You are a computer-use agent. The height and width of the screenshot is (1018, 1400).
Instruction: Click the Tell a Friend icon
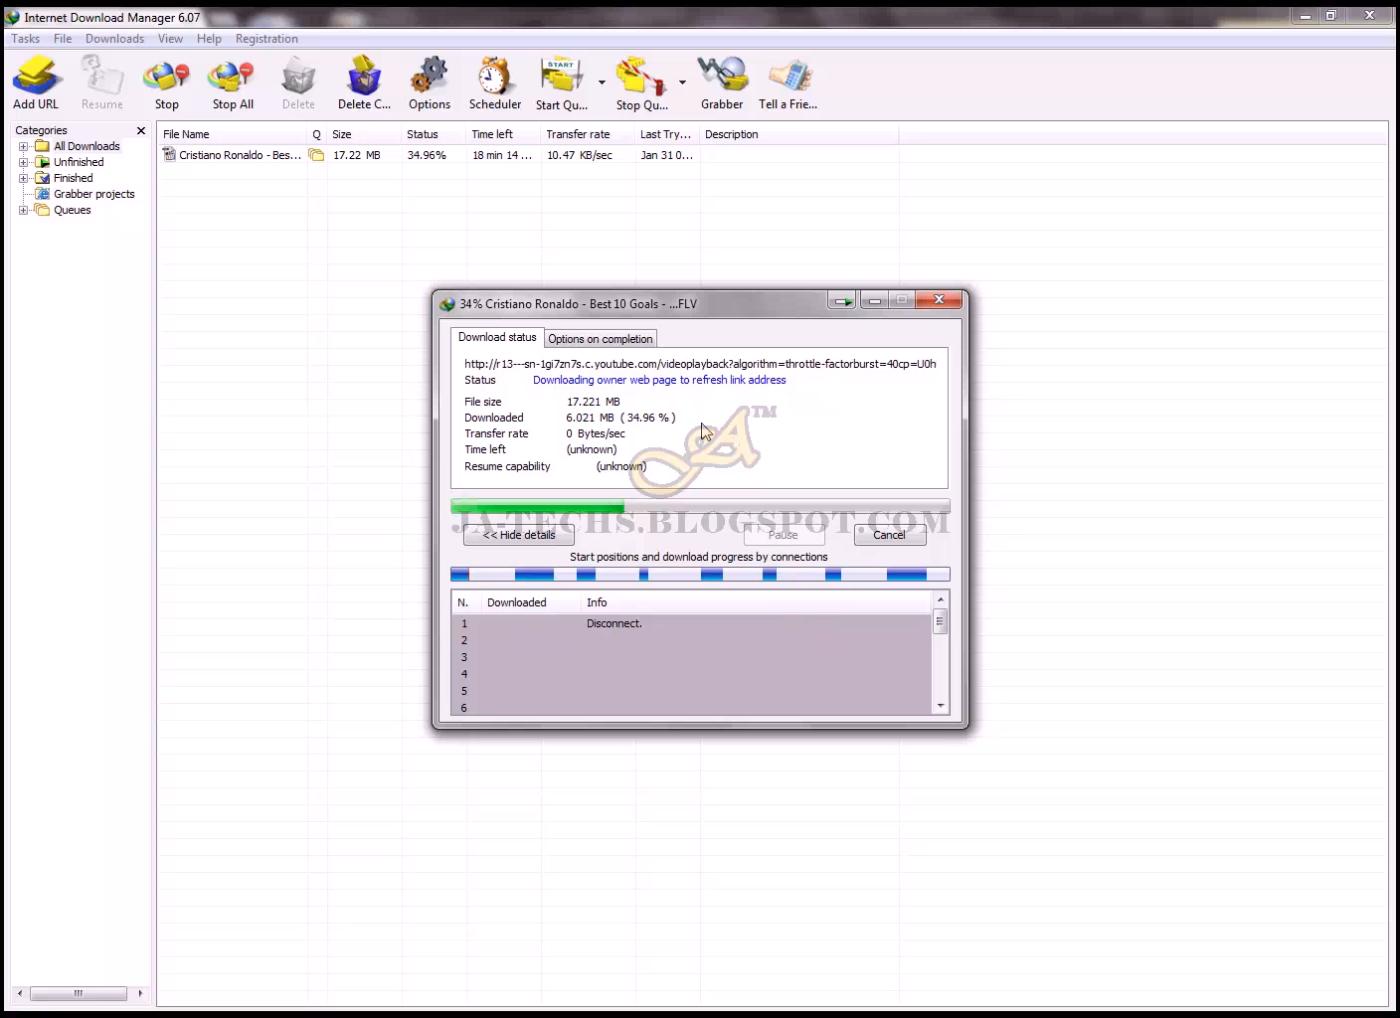788,76
